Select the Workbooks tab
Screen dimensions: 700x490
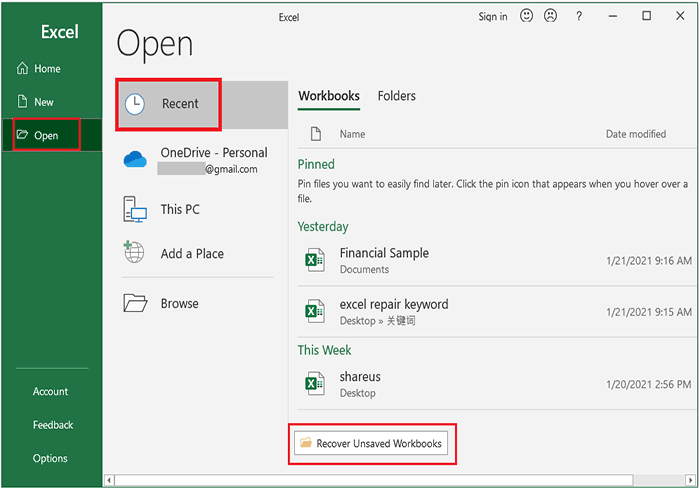coord(329,96)
